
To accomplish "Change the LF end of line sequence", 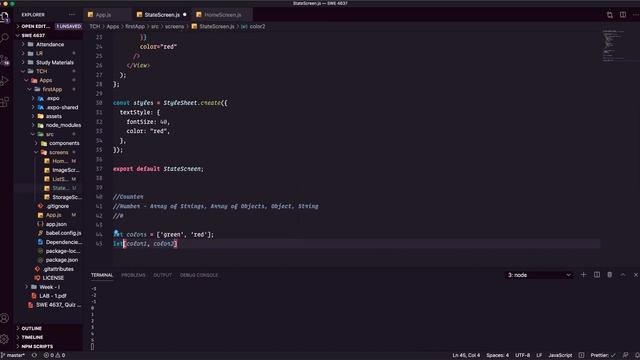I will (x=539, y=355).
